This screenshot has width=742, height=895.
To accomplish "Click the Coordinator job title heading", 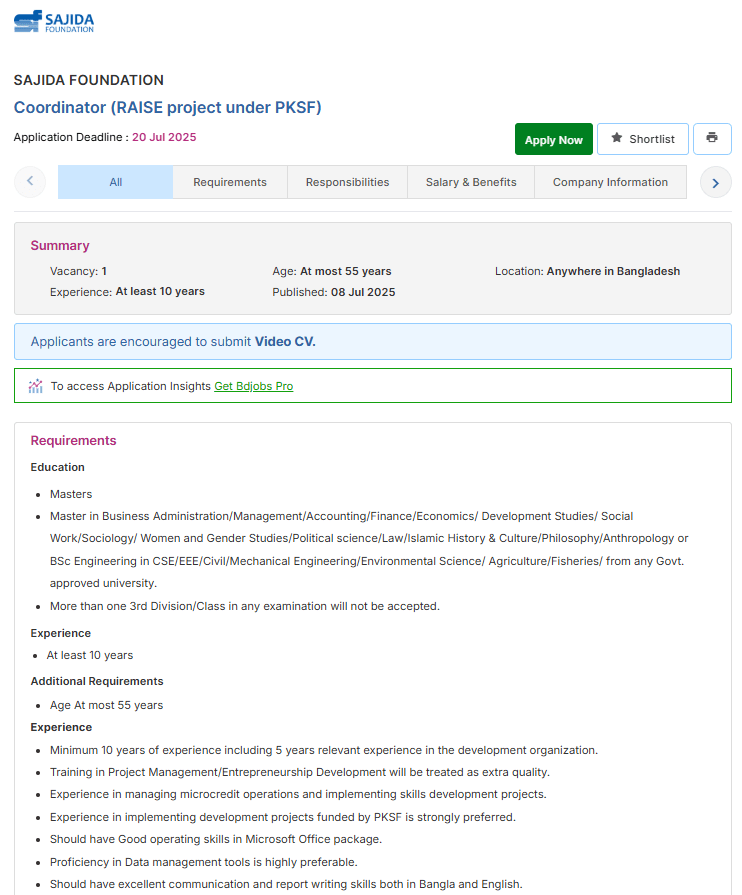I will click(167, 108).
